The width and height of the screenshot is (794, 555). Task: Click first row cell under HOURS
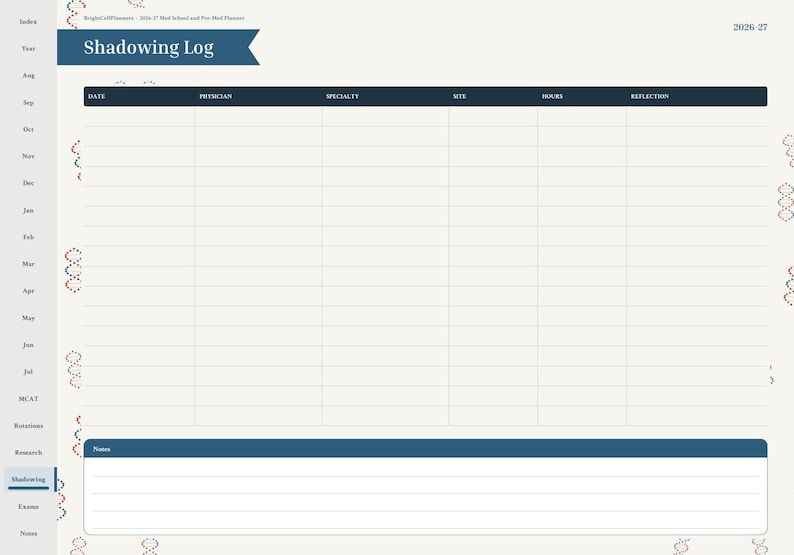point(582,116)
